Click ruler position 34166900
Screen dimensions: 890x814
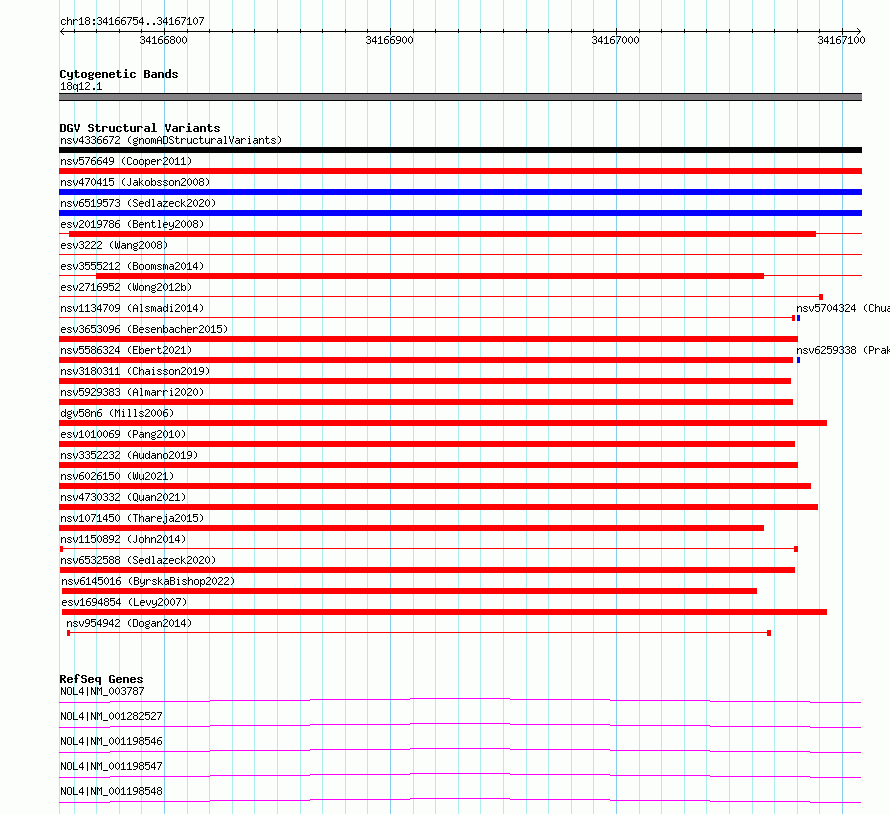coord(389,40)
